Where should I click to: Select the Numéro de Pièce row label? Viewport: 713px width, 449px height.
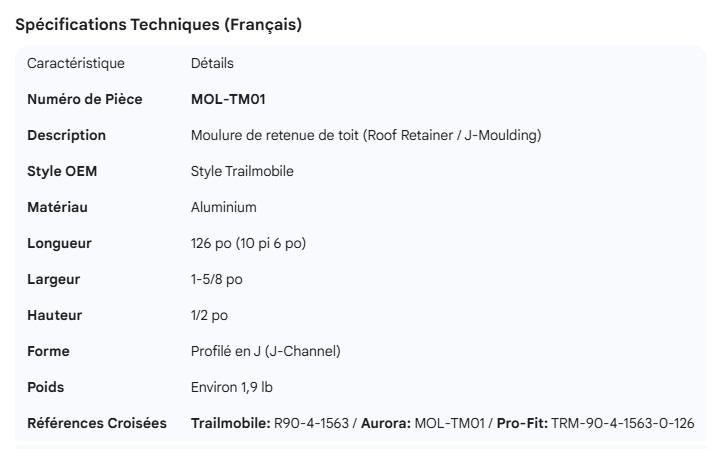click(x=85, y=99)
